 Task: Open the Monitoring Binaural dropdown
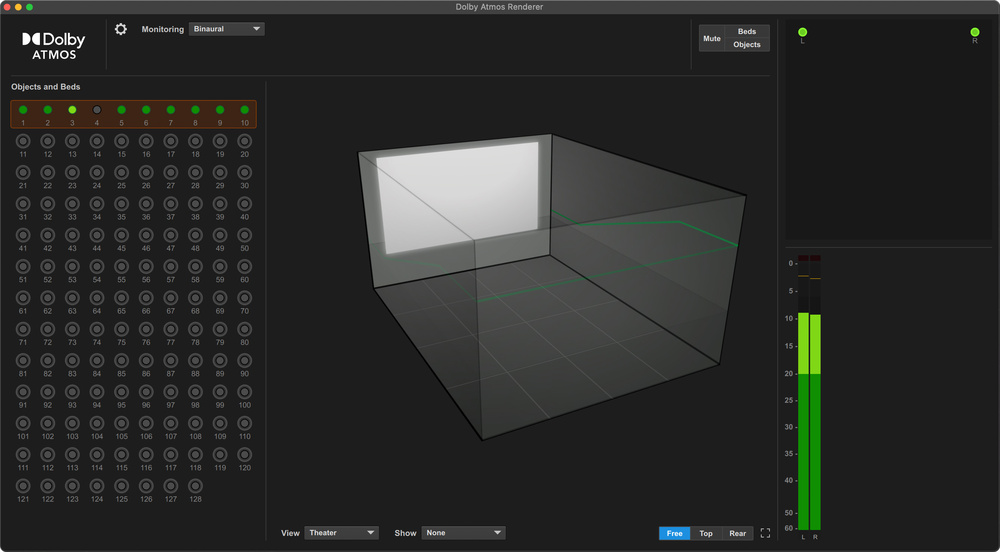tap(226, 29)
